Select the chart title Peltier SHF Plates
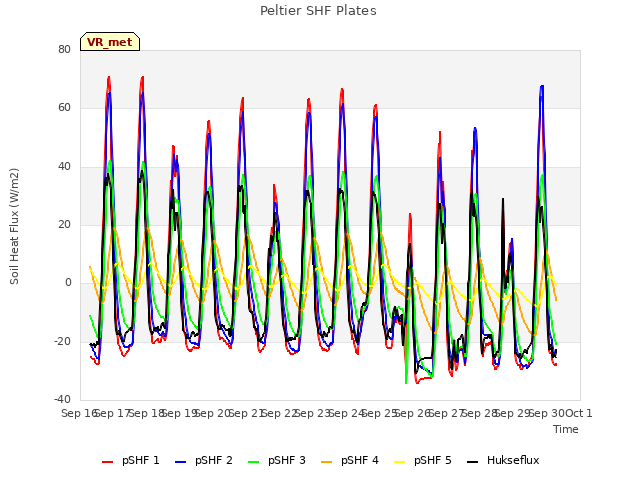Screen dimensions: 640x480 tap(318, 11)
